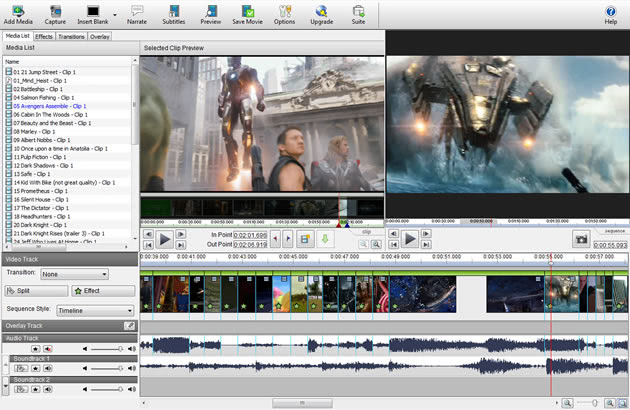The image size is (630, 410).
Task: Open Soundtrack 1 effects star button
Action: coord(36,368)
